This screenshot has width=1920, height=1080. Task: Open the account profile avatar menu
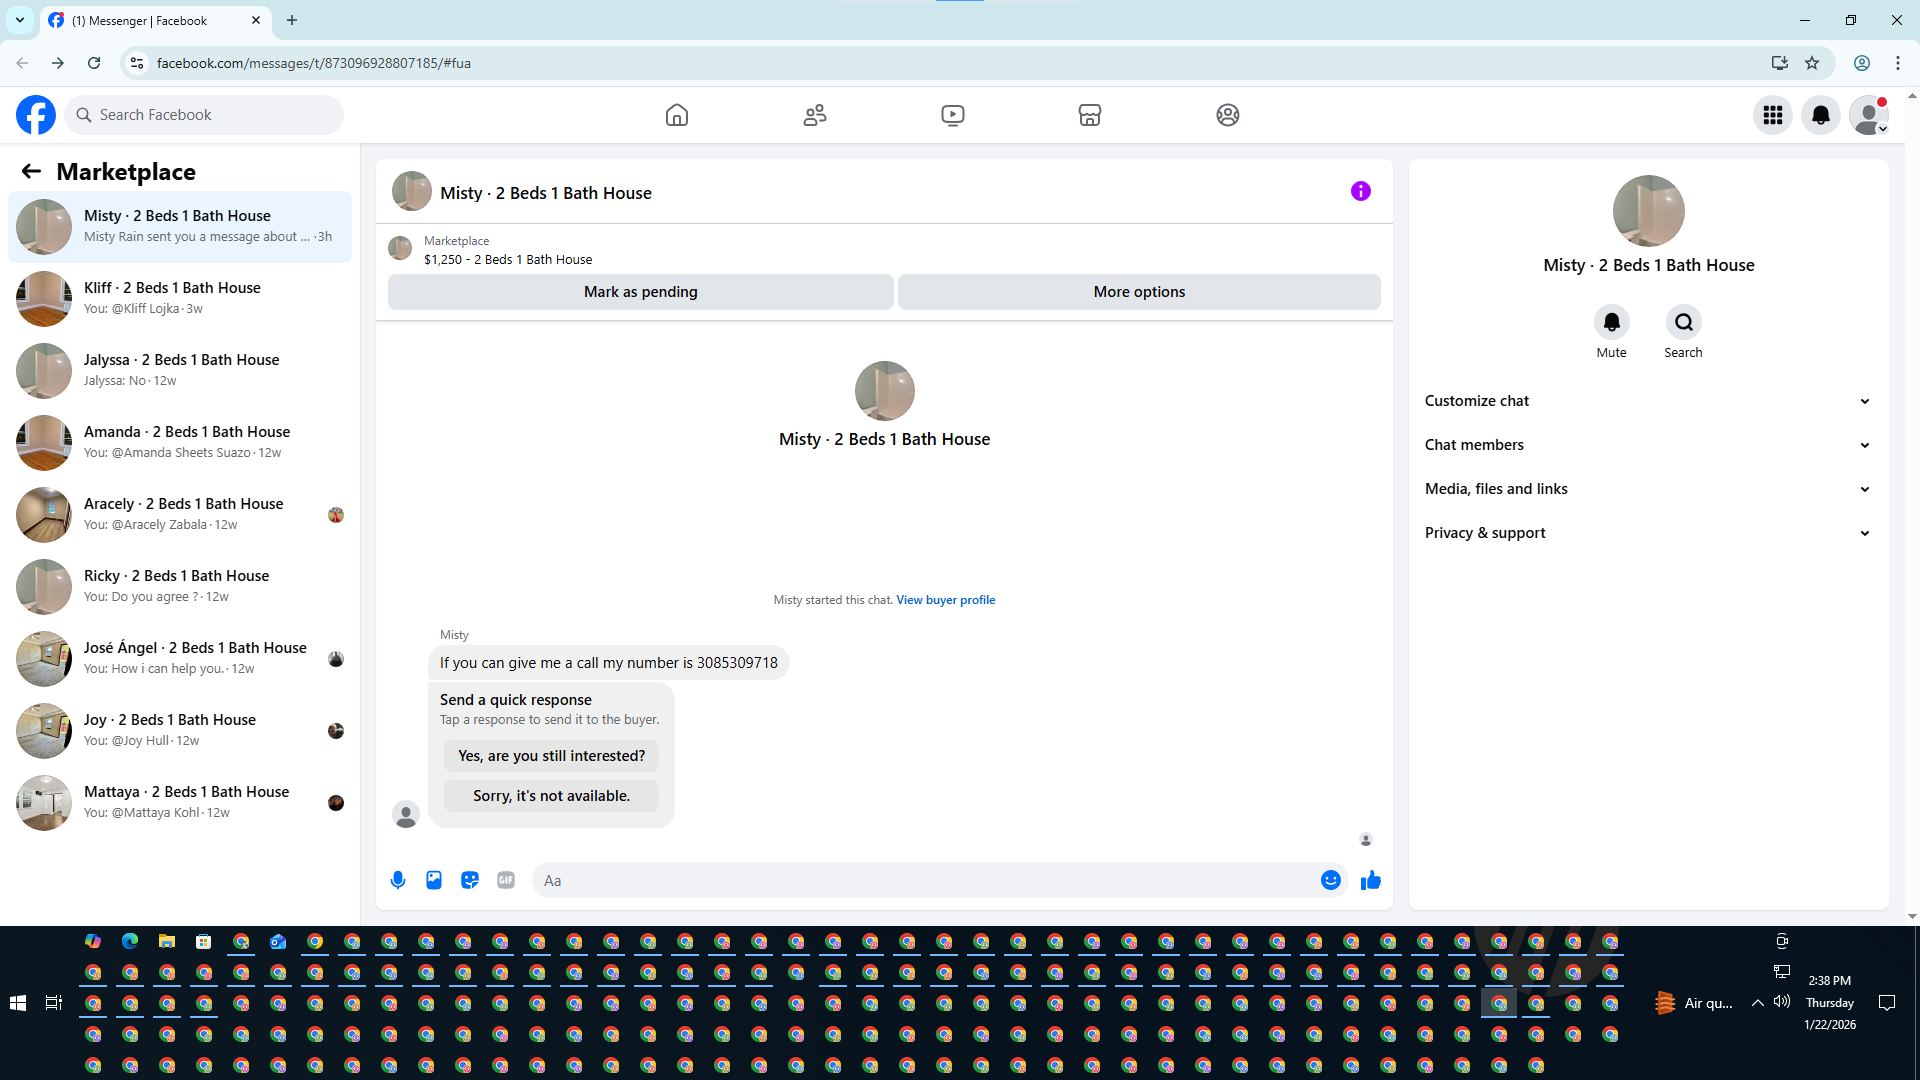[1869, 115]
